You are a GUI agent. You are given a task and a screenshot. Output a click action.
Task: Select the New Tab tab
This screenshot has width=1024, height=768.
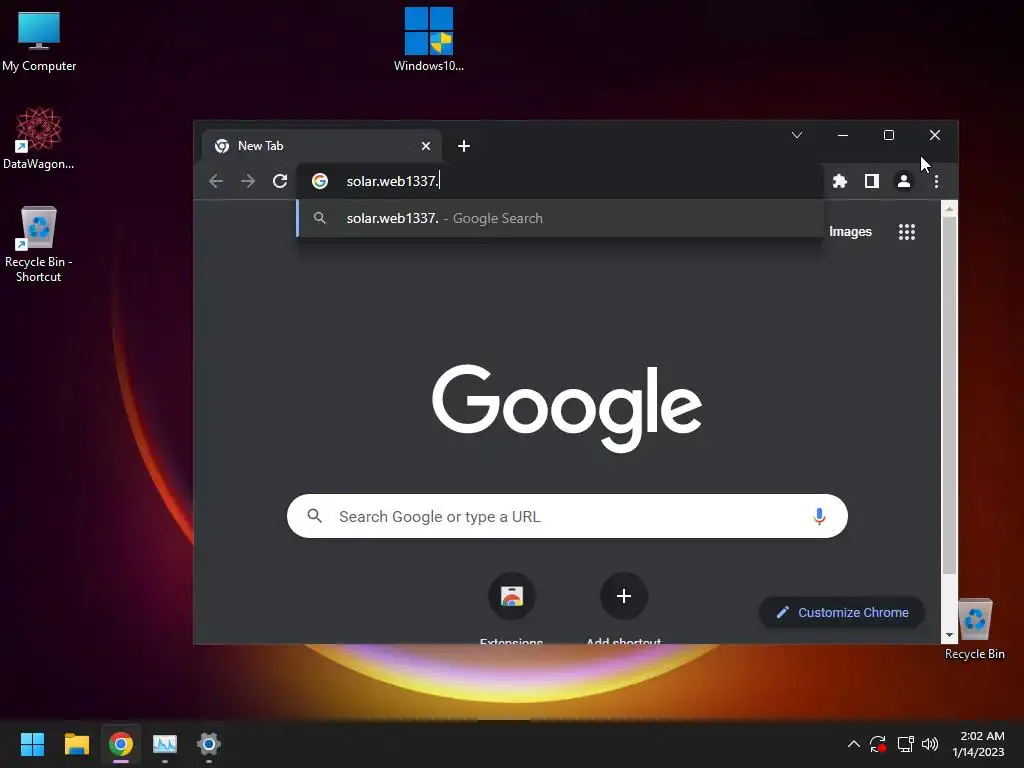coord(321,146)
